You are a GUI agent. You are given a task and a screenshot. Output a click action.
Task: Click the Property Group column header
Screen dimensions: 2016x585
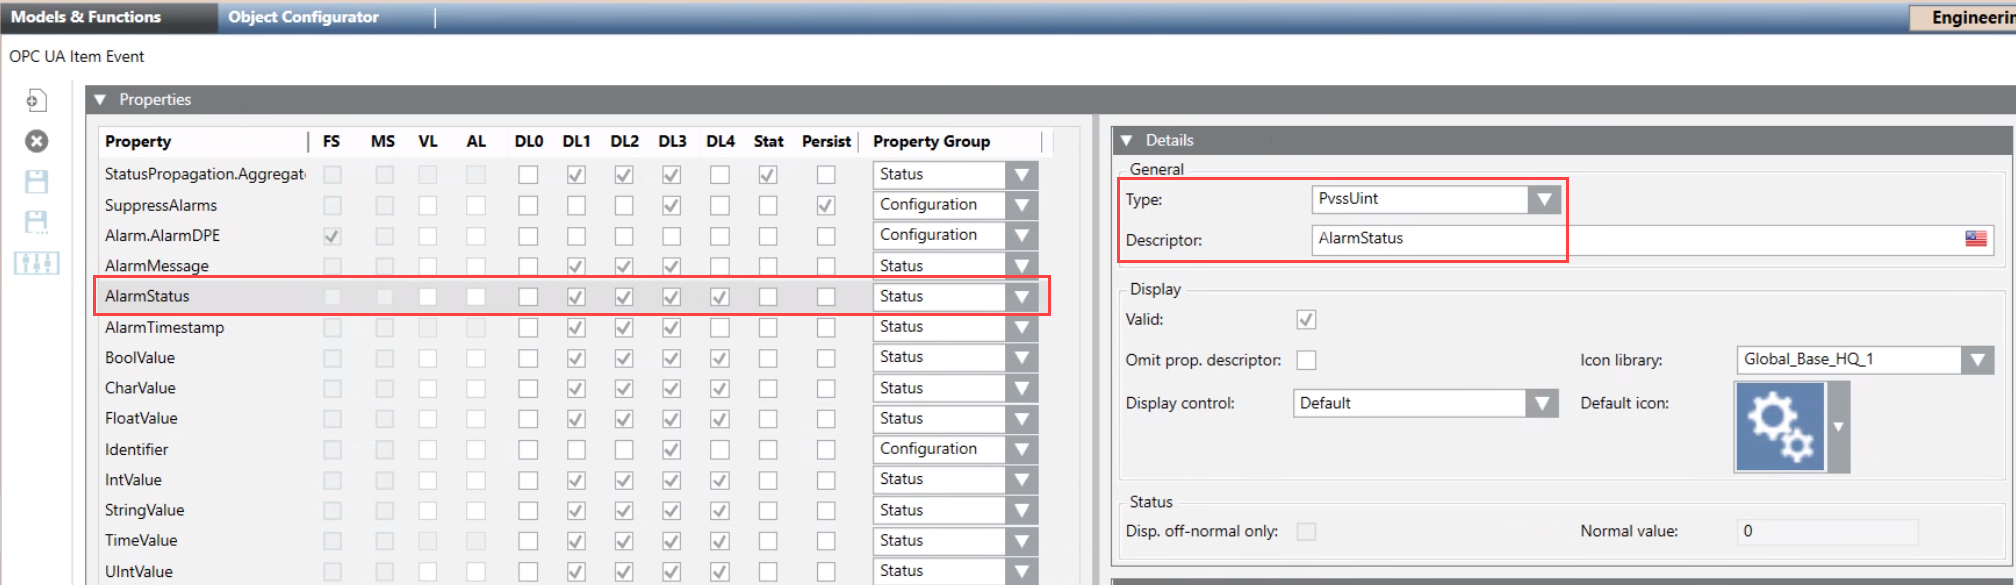(931, 142)
